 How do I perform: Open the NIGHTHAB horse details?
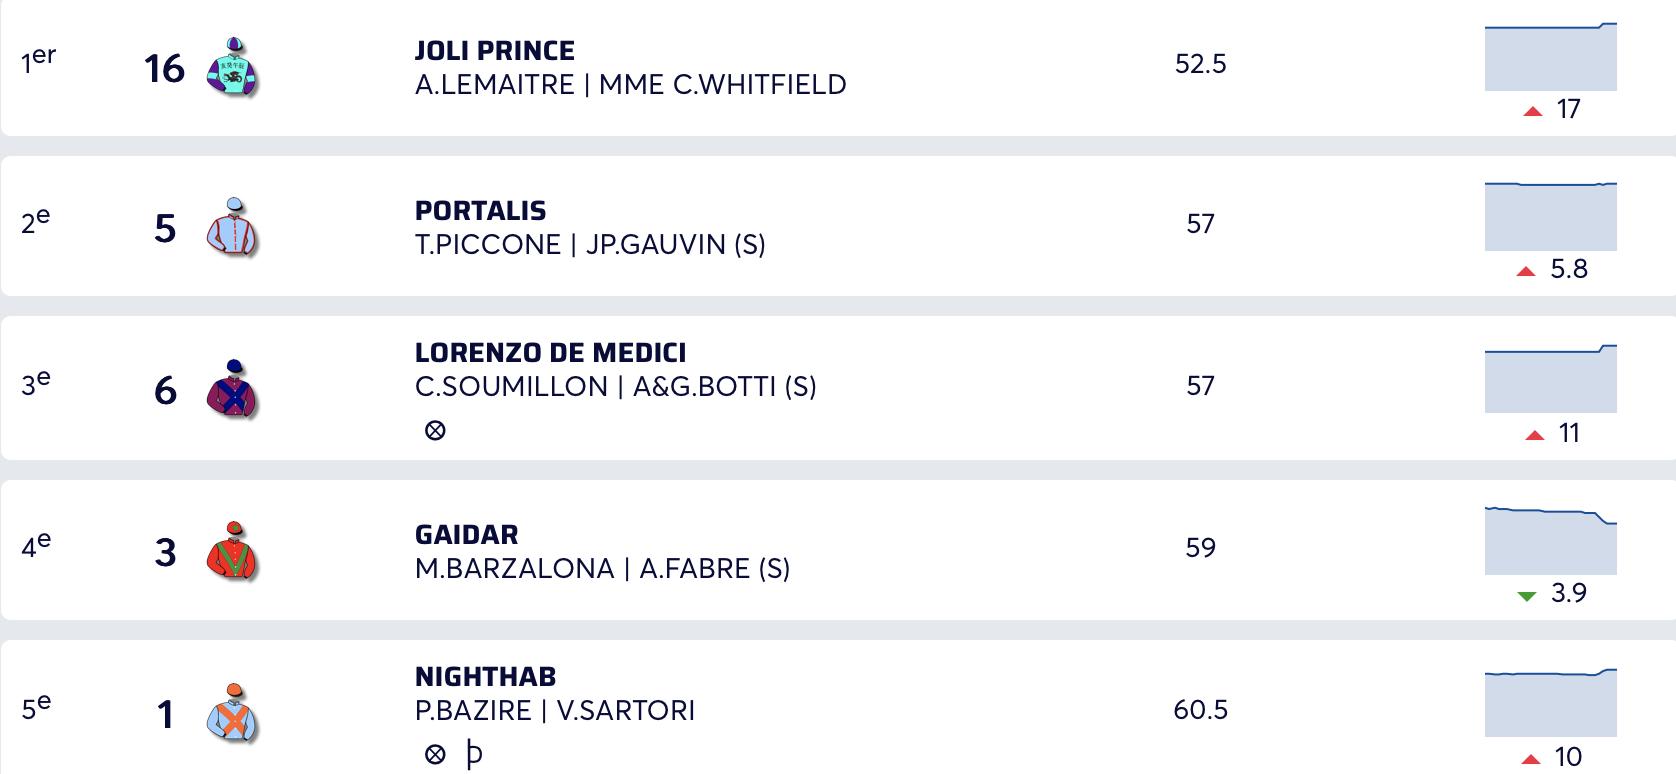click(x=485, y=677)
